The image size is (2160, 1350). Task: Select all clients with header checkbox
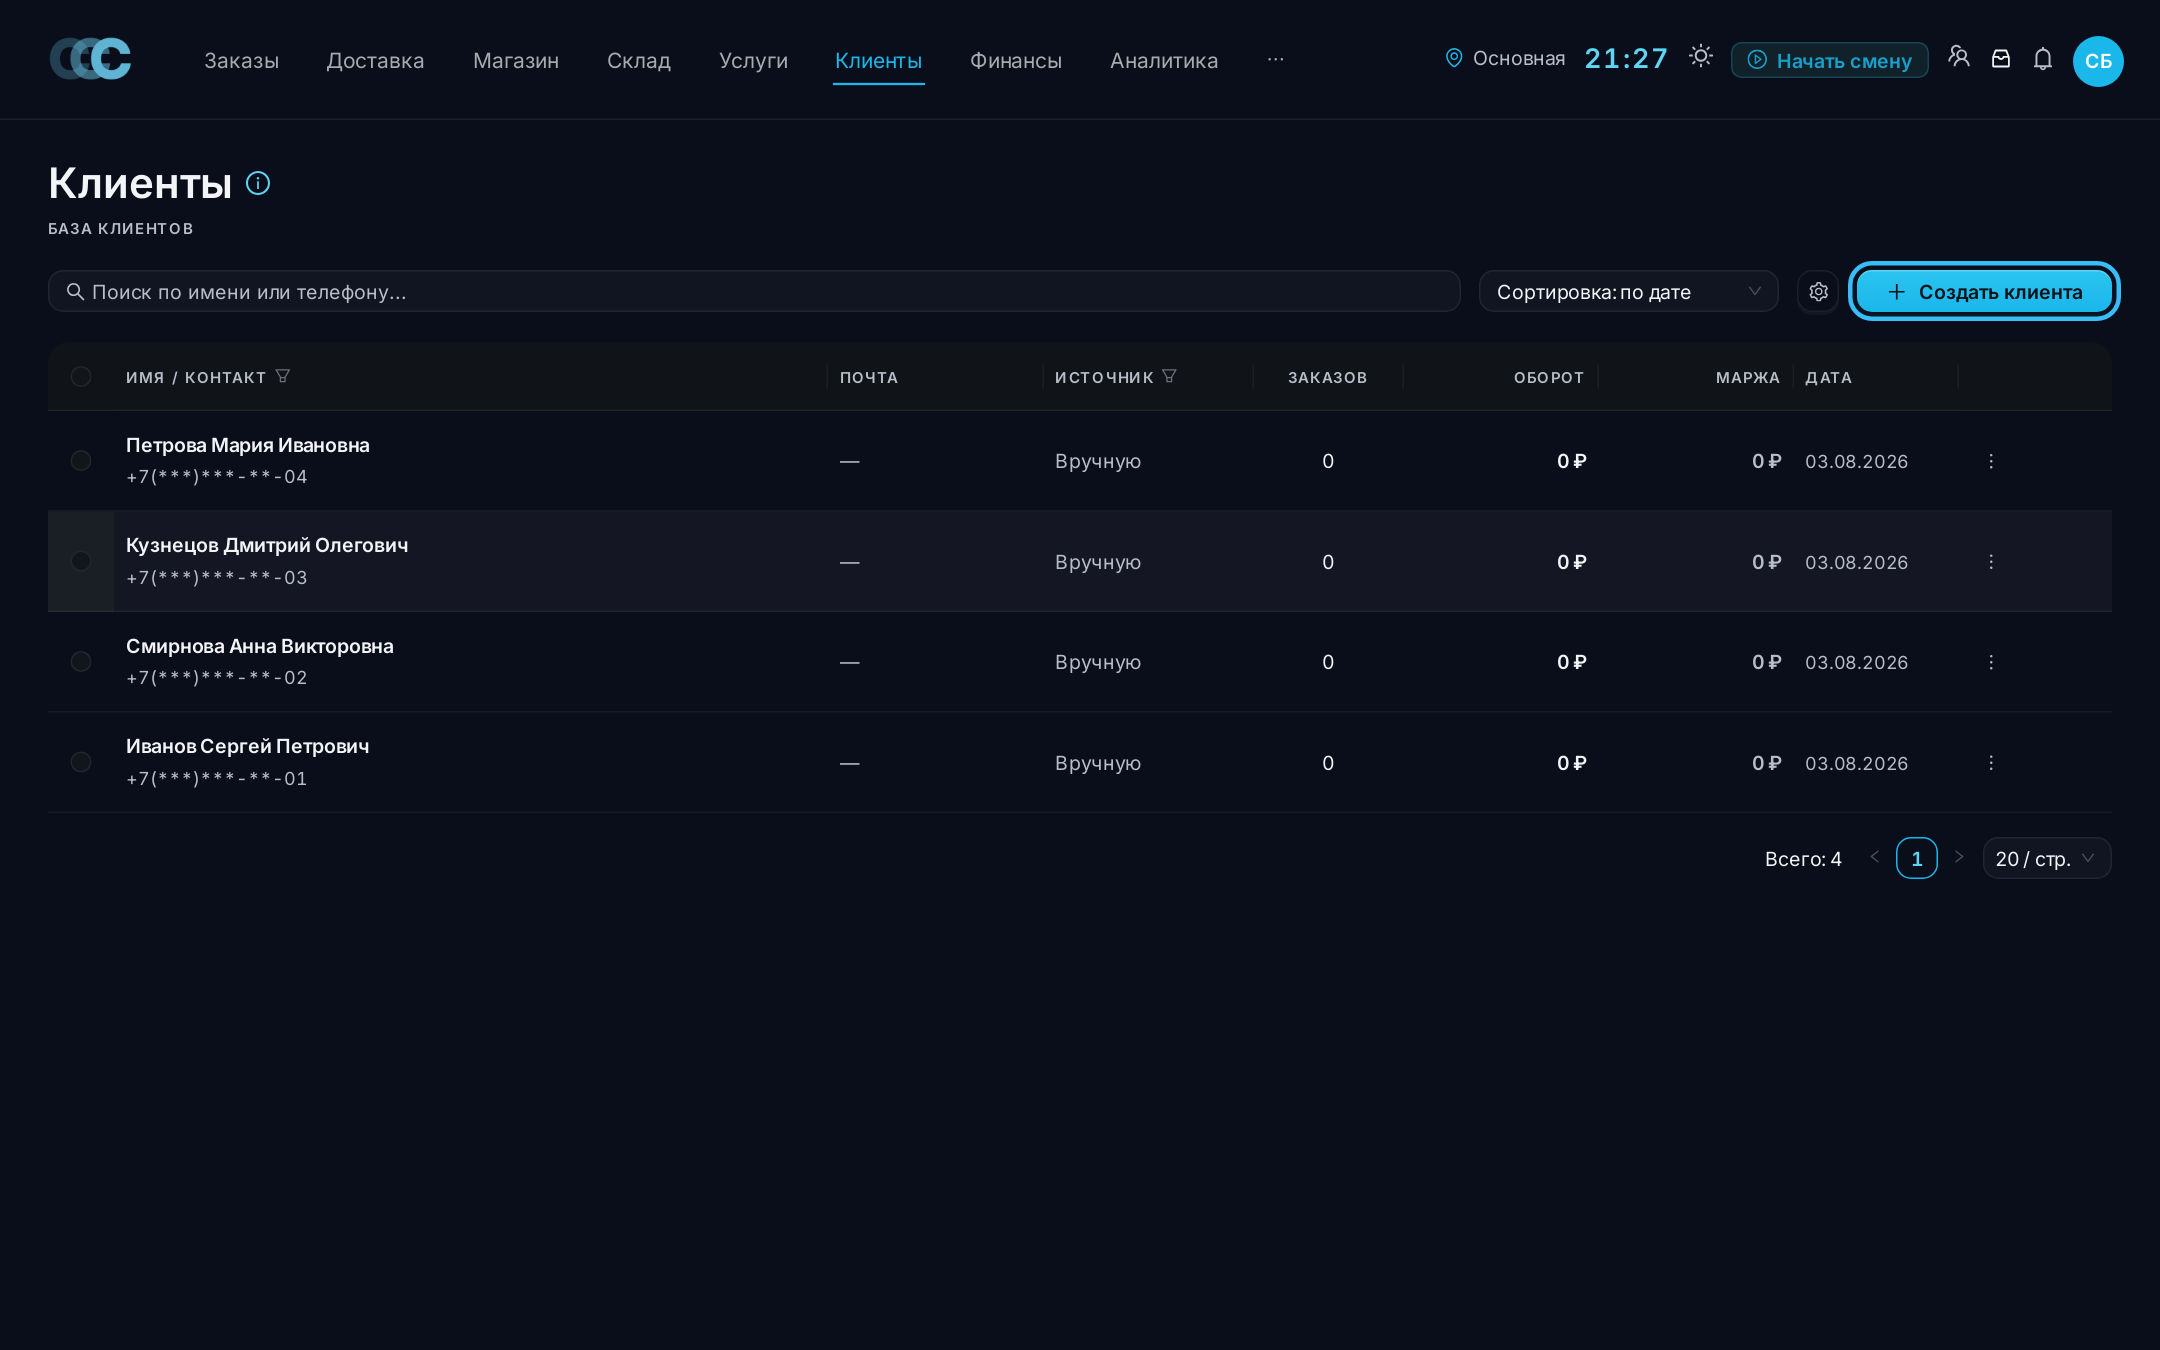[81, 376]
